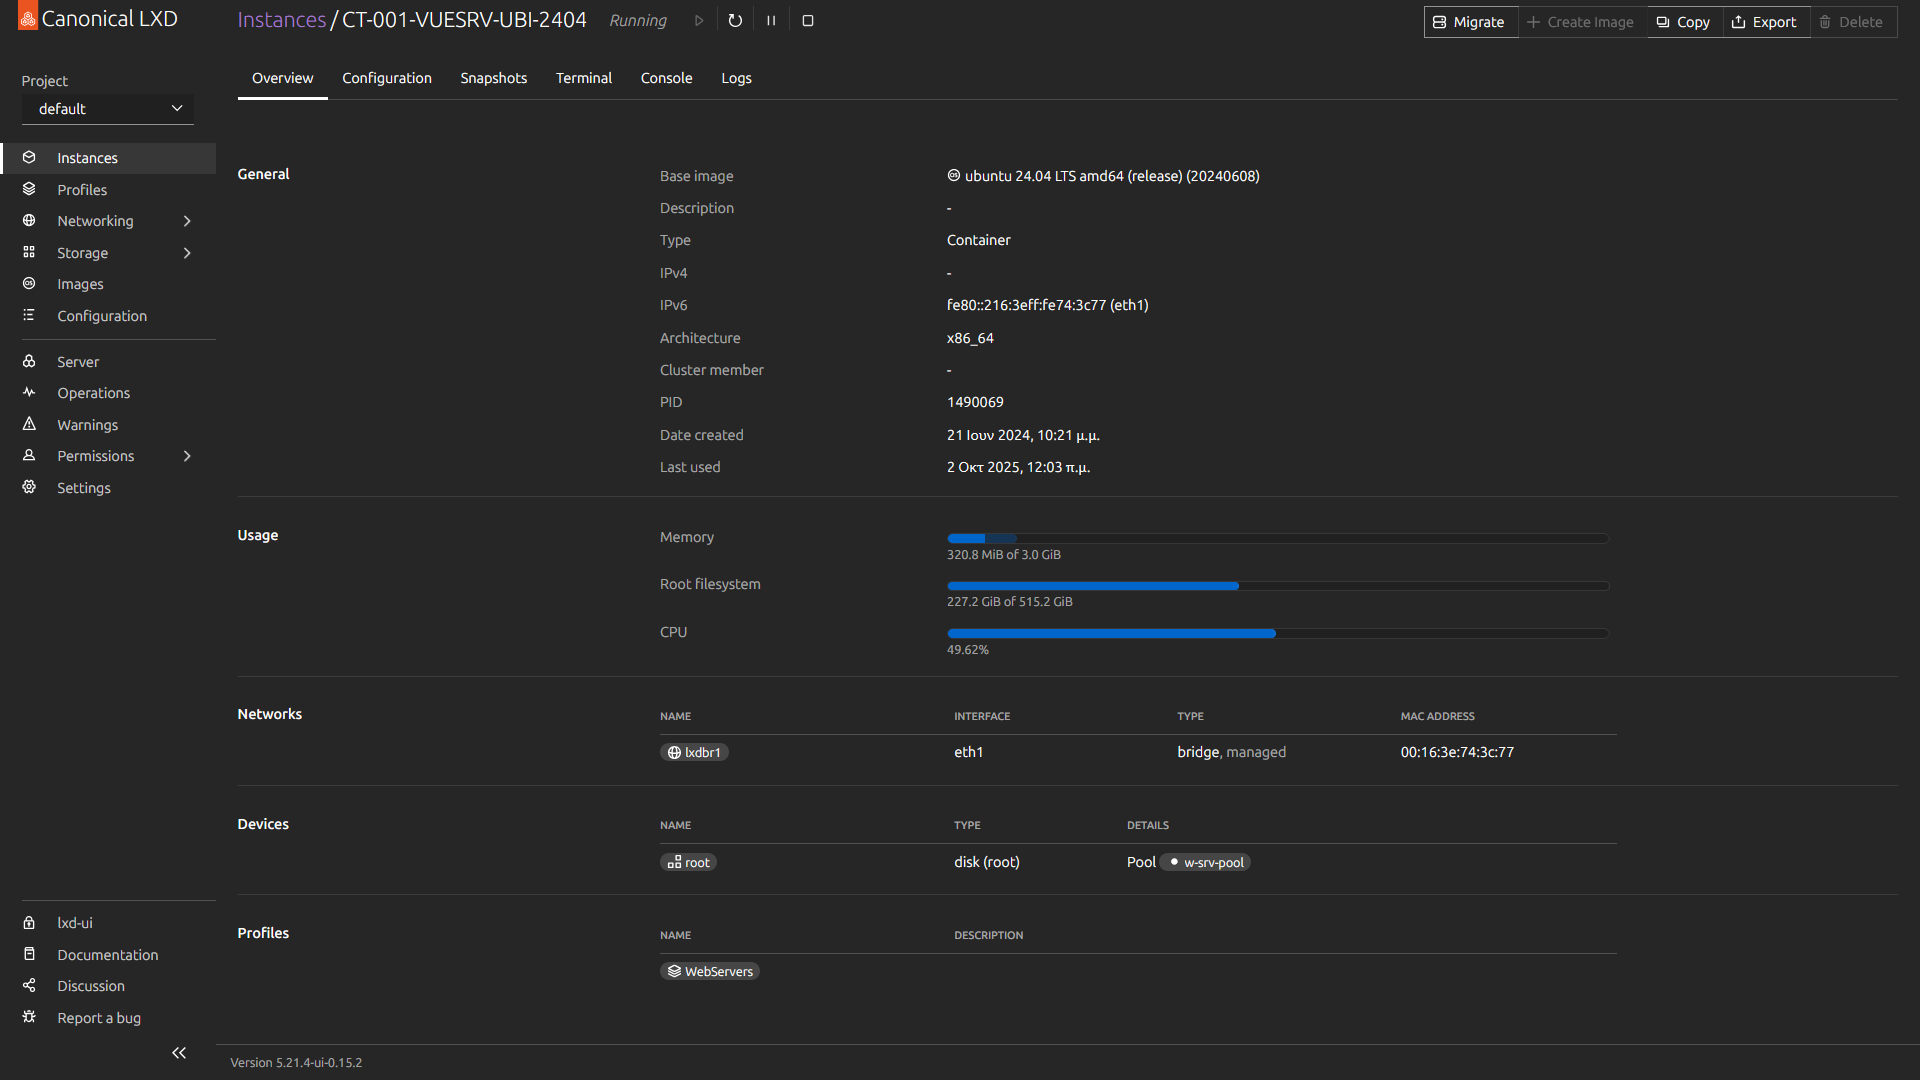Open the root device chip
This screenshot has width=1920, height=1080.
(688, 863)
